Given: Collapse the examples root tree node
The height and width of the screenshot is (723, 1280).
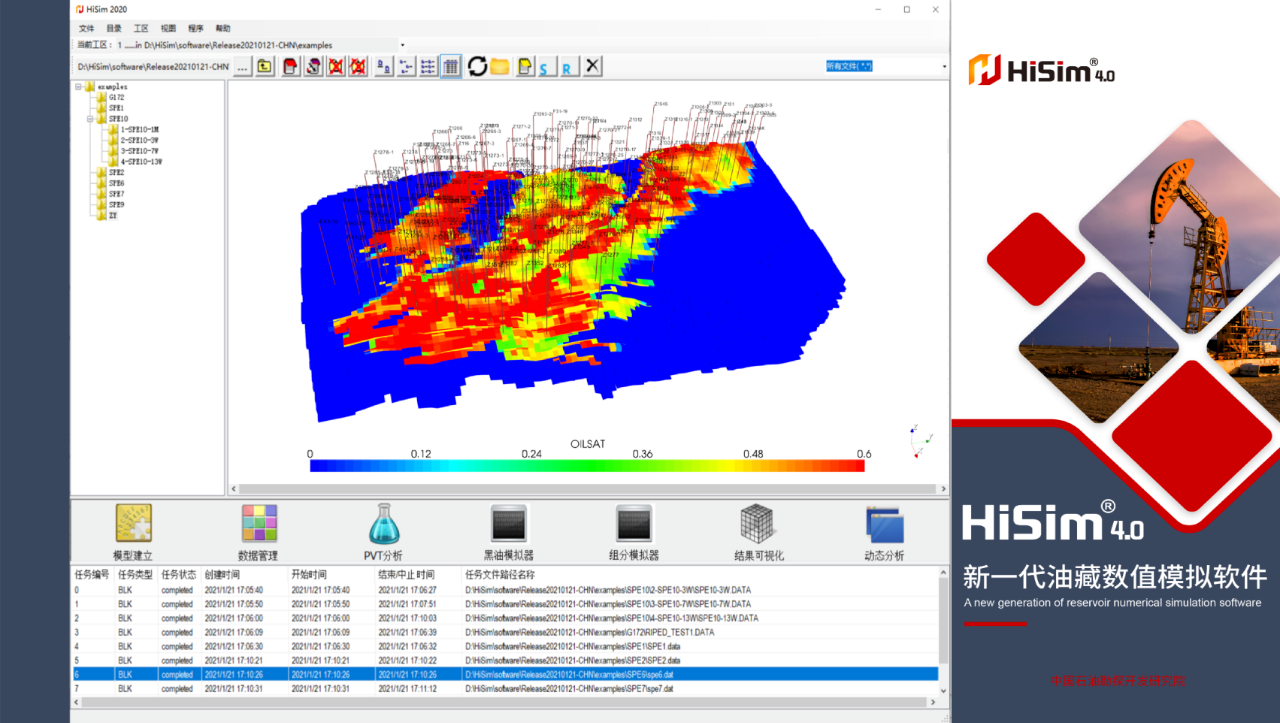Looking at the screenshot, I should (78, 86).
